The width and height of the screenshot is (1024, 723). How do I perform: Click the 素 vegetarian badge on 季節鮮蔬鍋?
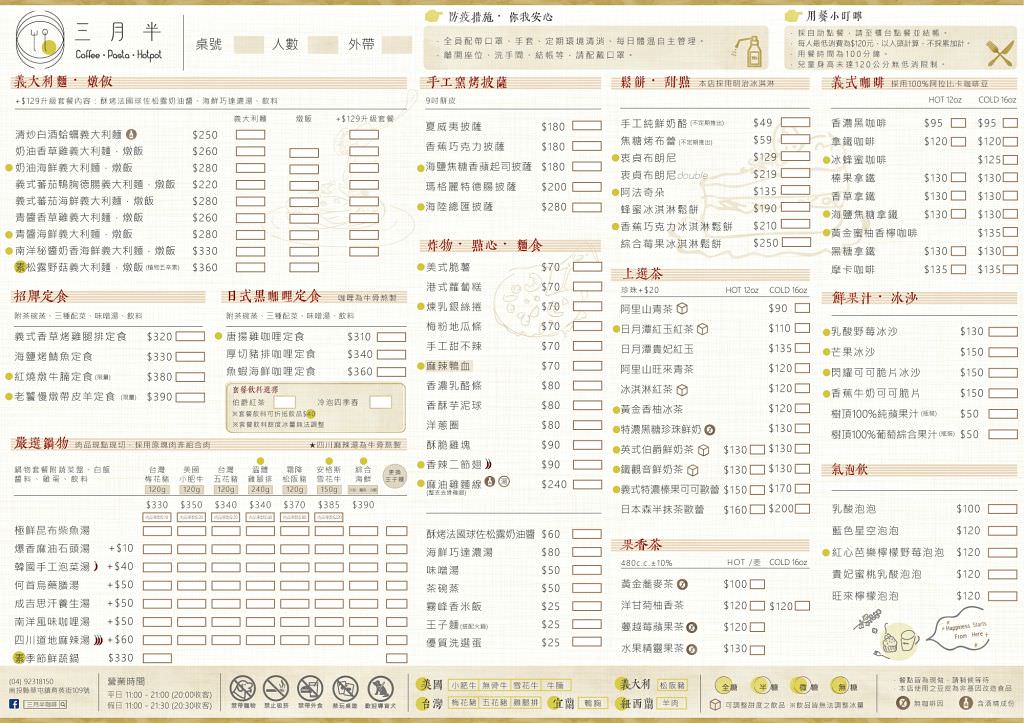(19, 658)
